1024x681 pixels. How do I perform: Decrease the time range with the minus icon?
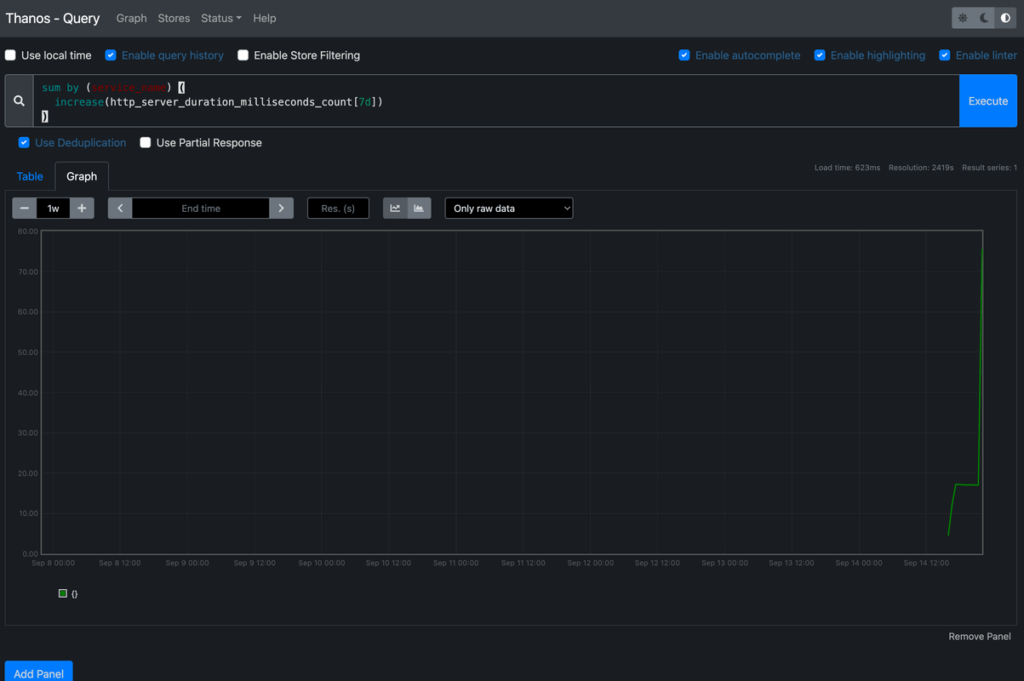24,208
